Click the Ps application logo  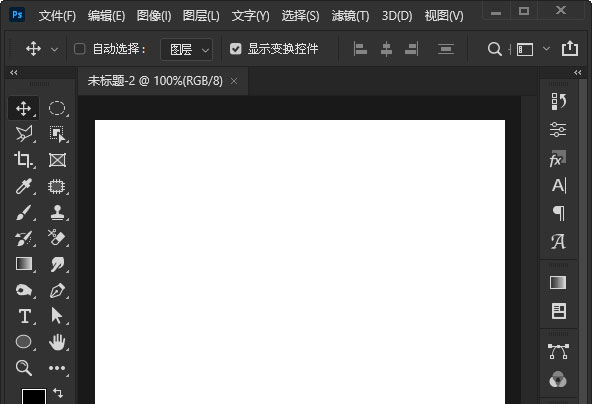[17, 15]
